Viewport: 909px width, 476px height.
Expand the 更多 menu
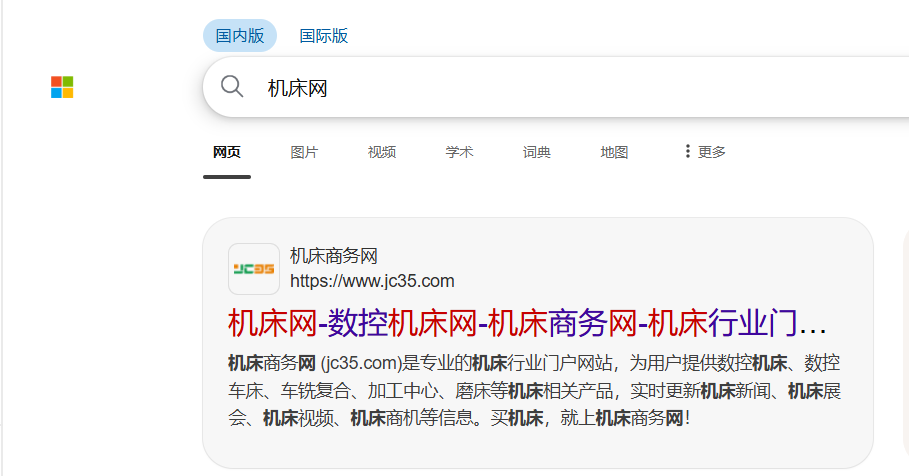click(712, 152)
